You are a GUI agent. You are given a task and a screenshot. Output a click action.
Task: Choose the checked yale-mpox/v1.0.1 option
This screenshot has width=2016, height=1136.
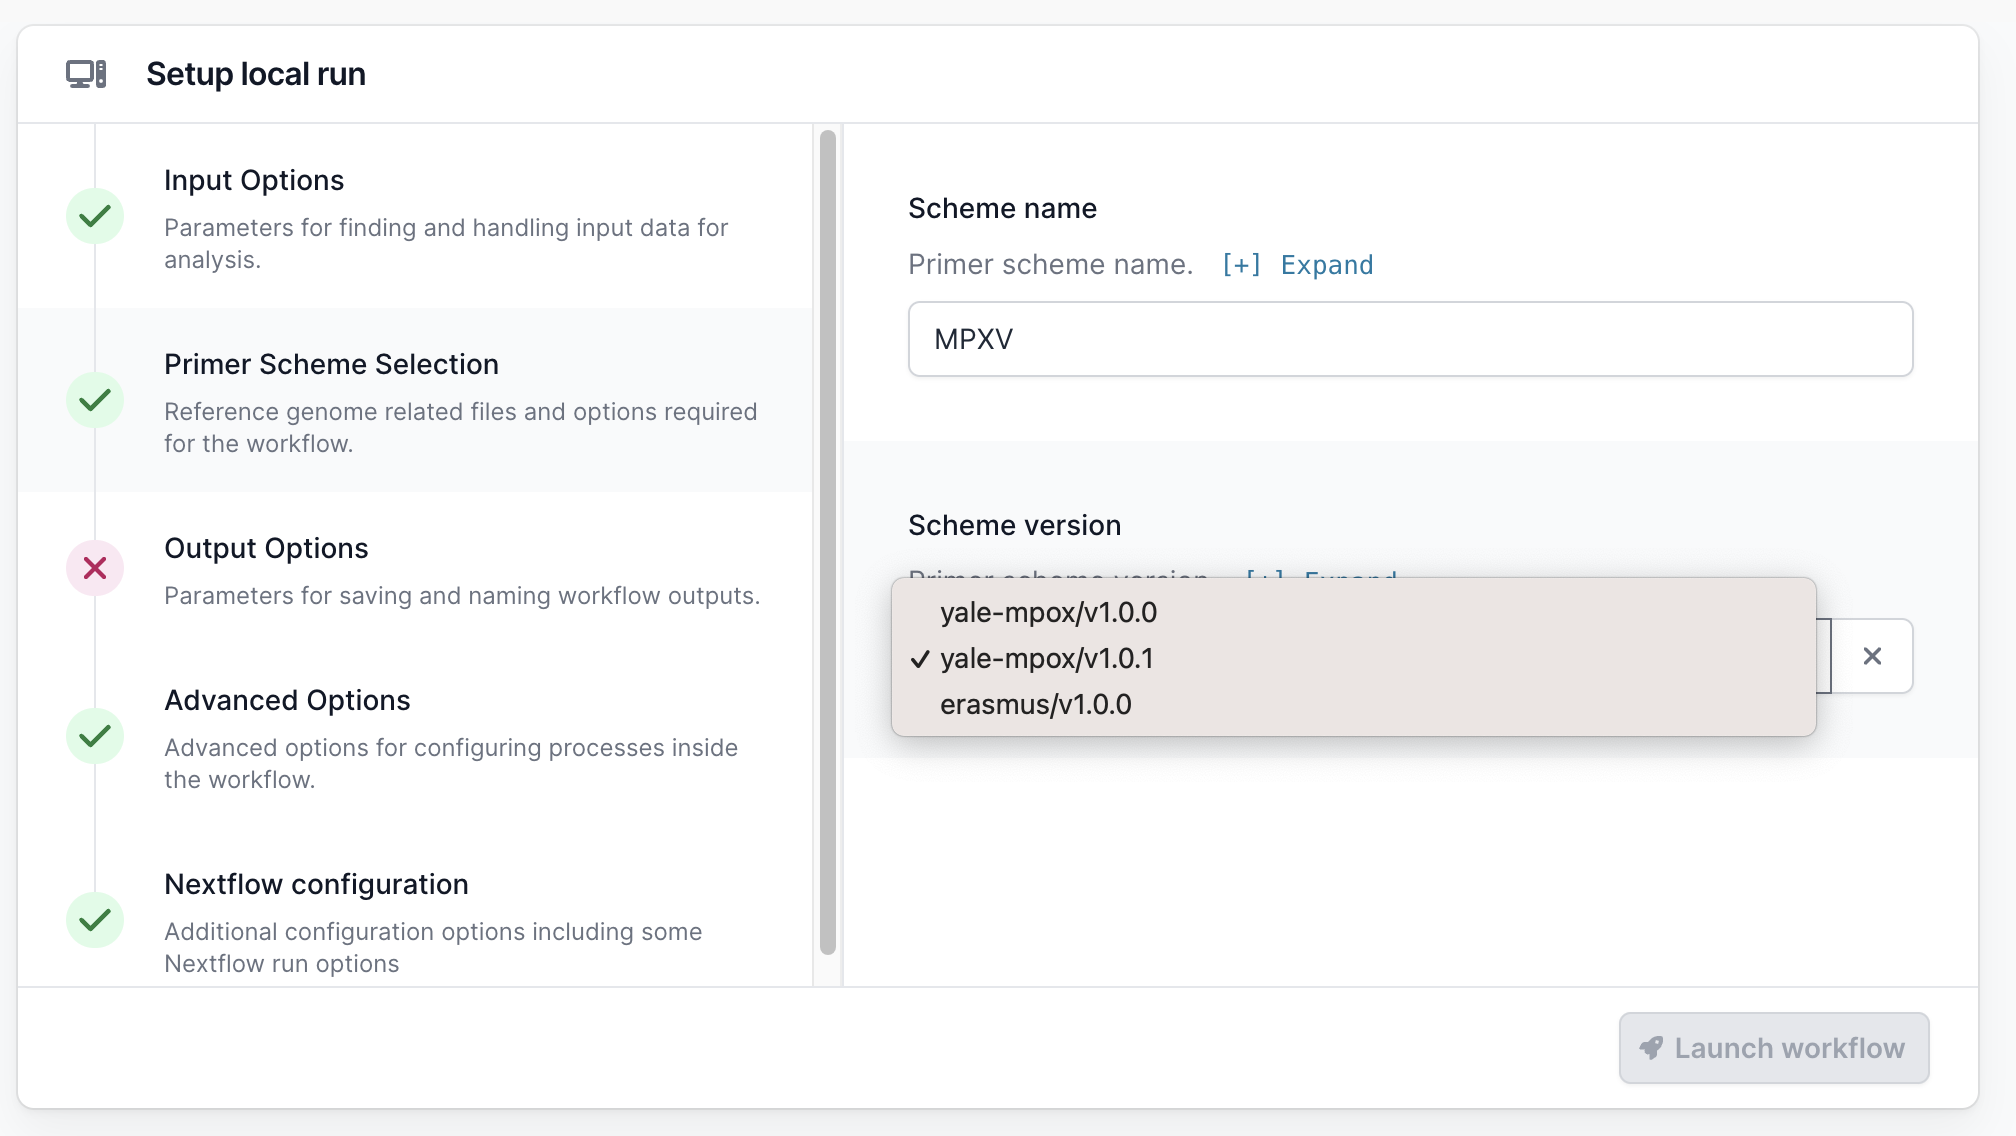1046,658
